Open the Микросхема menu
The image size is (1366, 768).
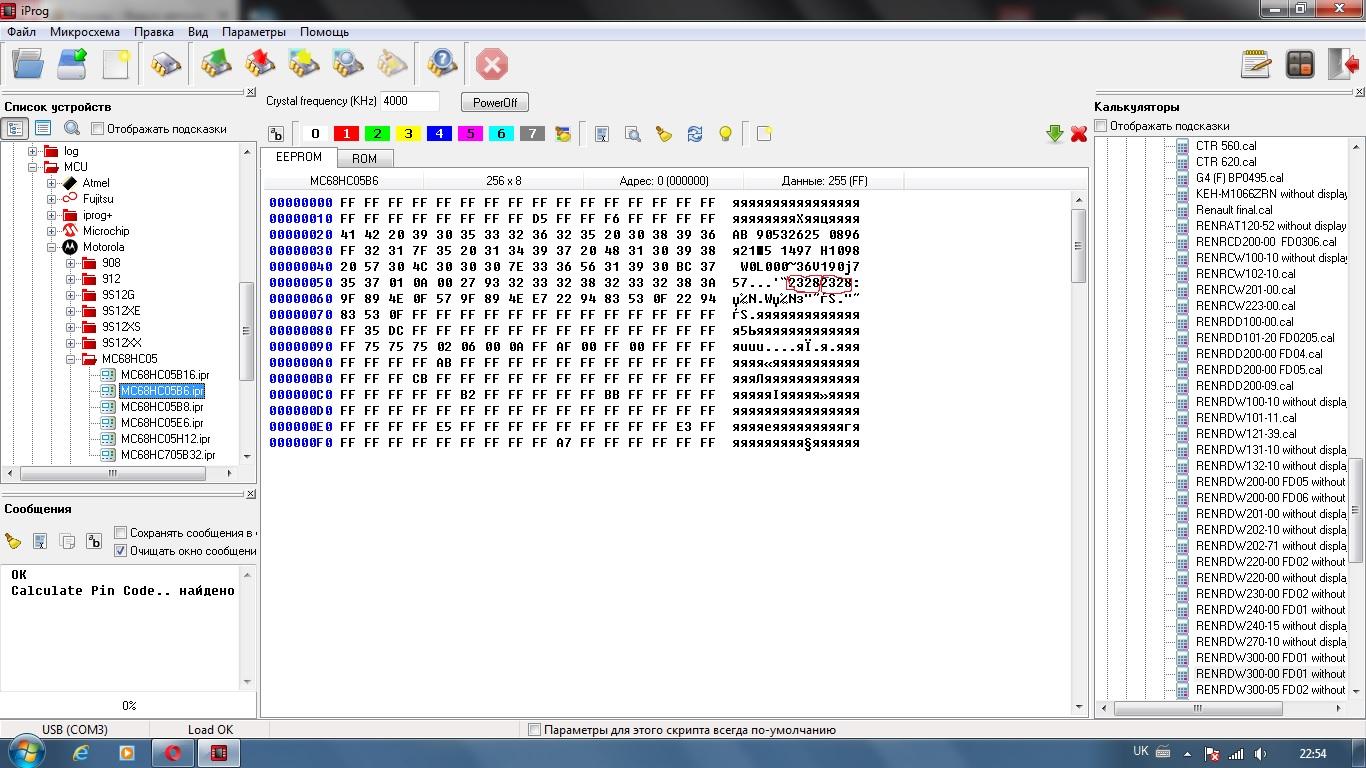pos(85,32)
